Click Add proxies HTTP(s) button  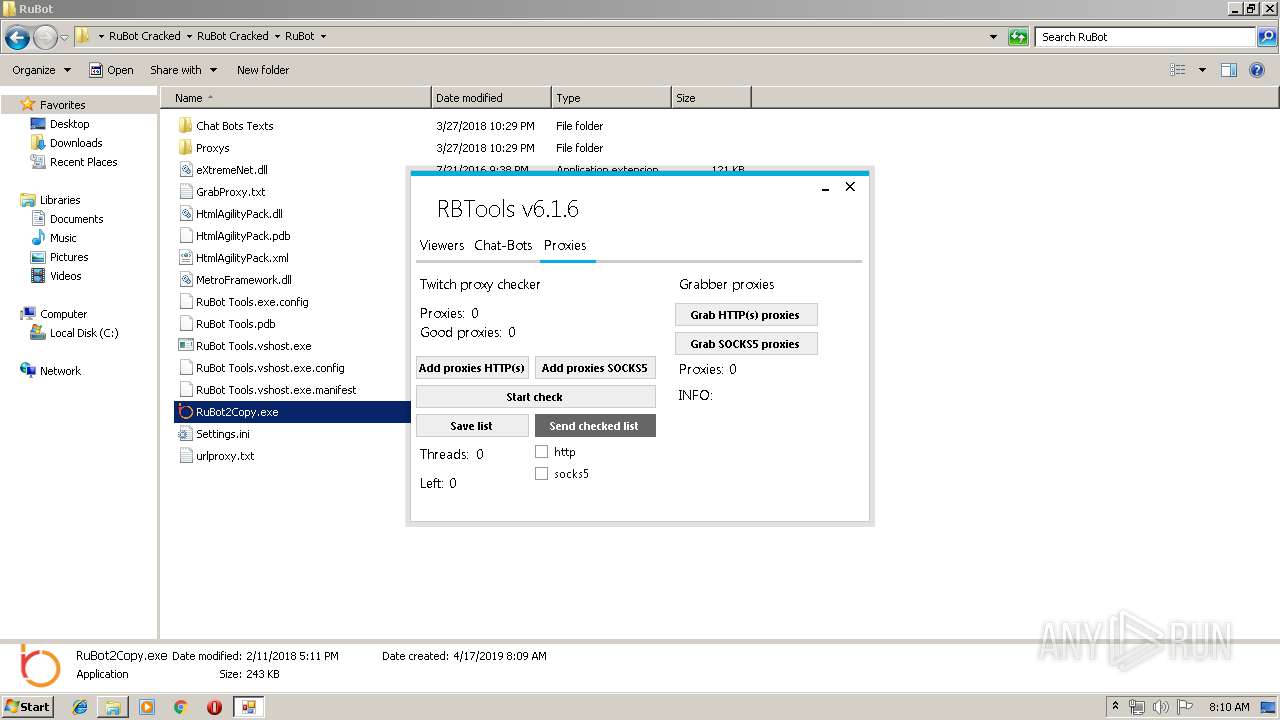coord(472,368)
